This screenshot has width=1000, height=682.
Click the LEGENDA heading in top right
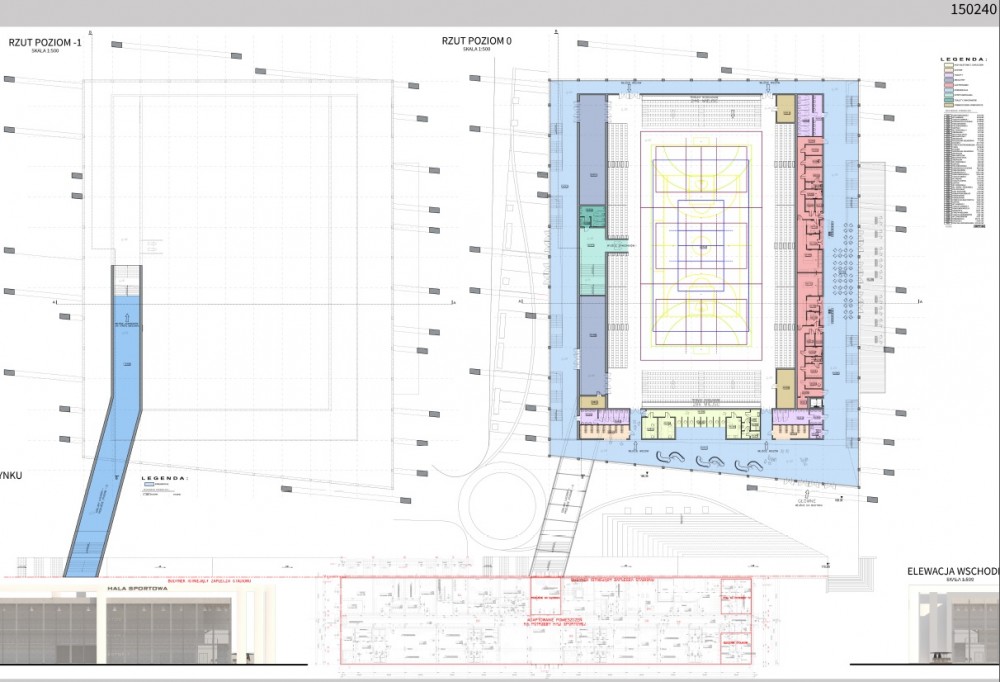[956, 60]
